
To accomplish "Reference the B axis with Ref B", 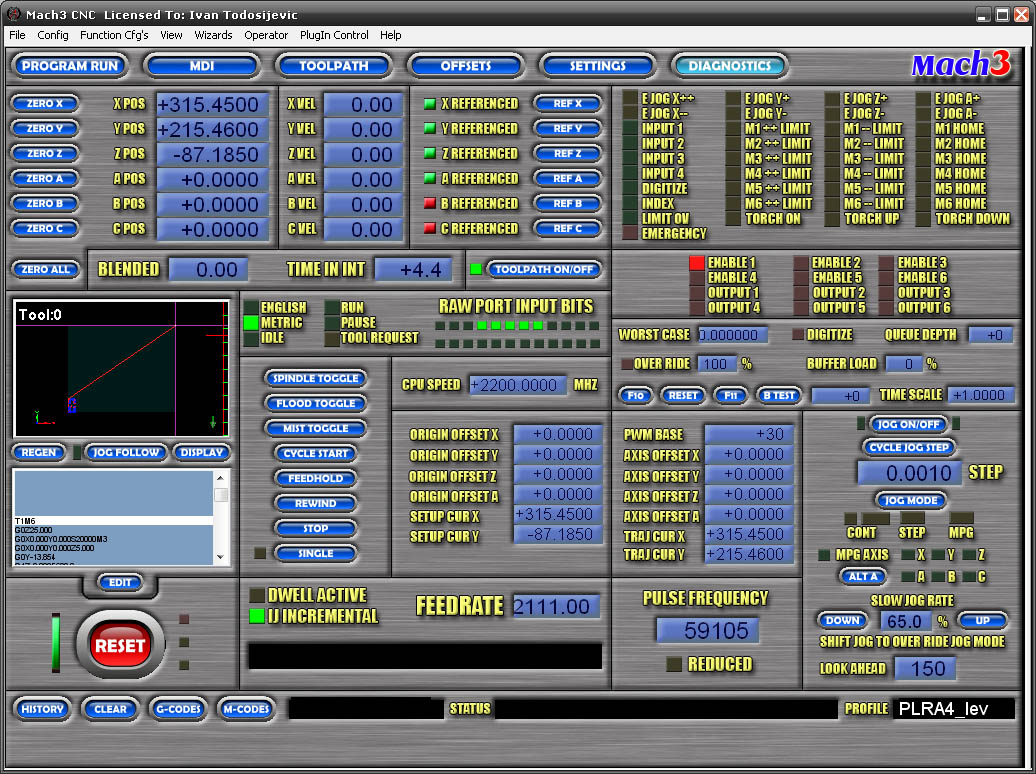I will tap(568, 204).
